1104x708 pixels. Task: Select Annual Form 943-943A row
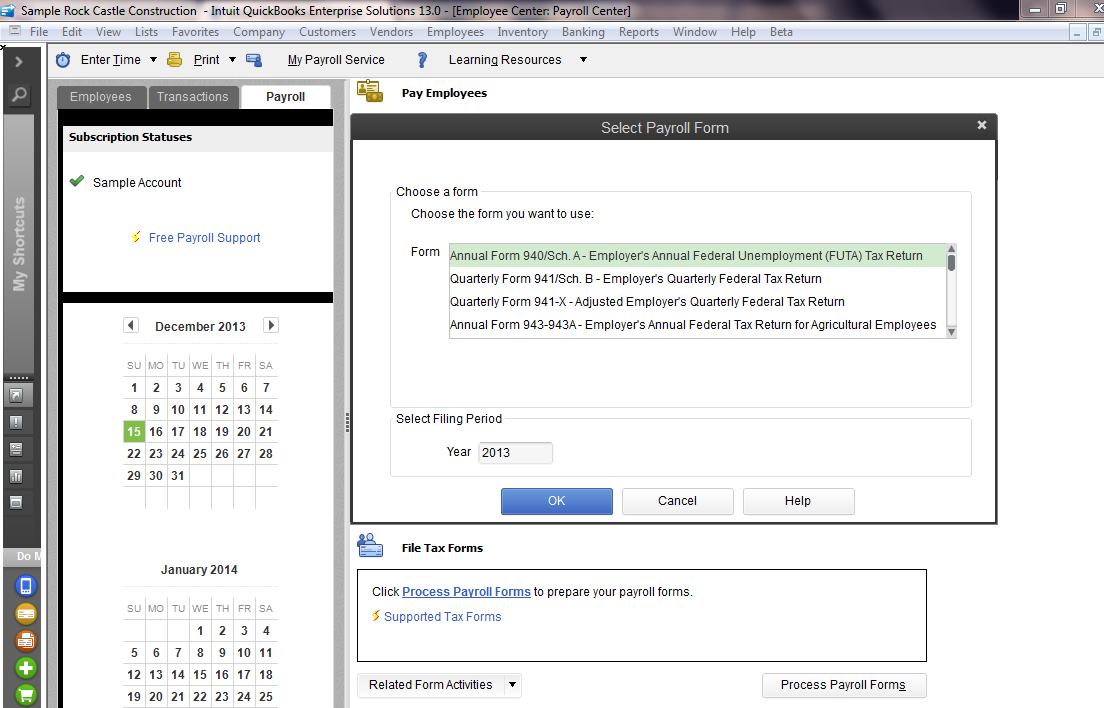[697, 325]
